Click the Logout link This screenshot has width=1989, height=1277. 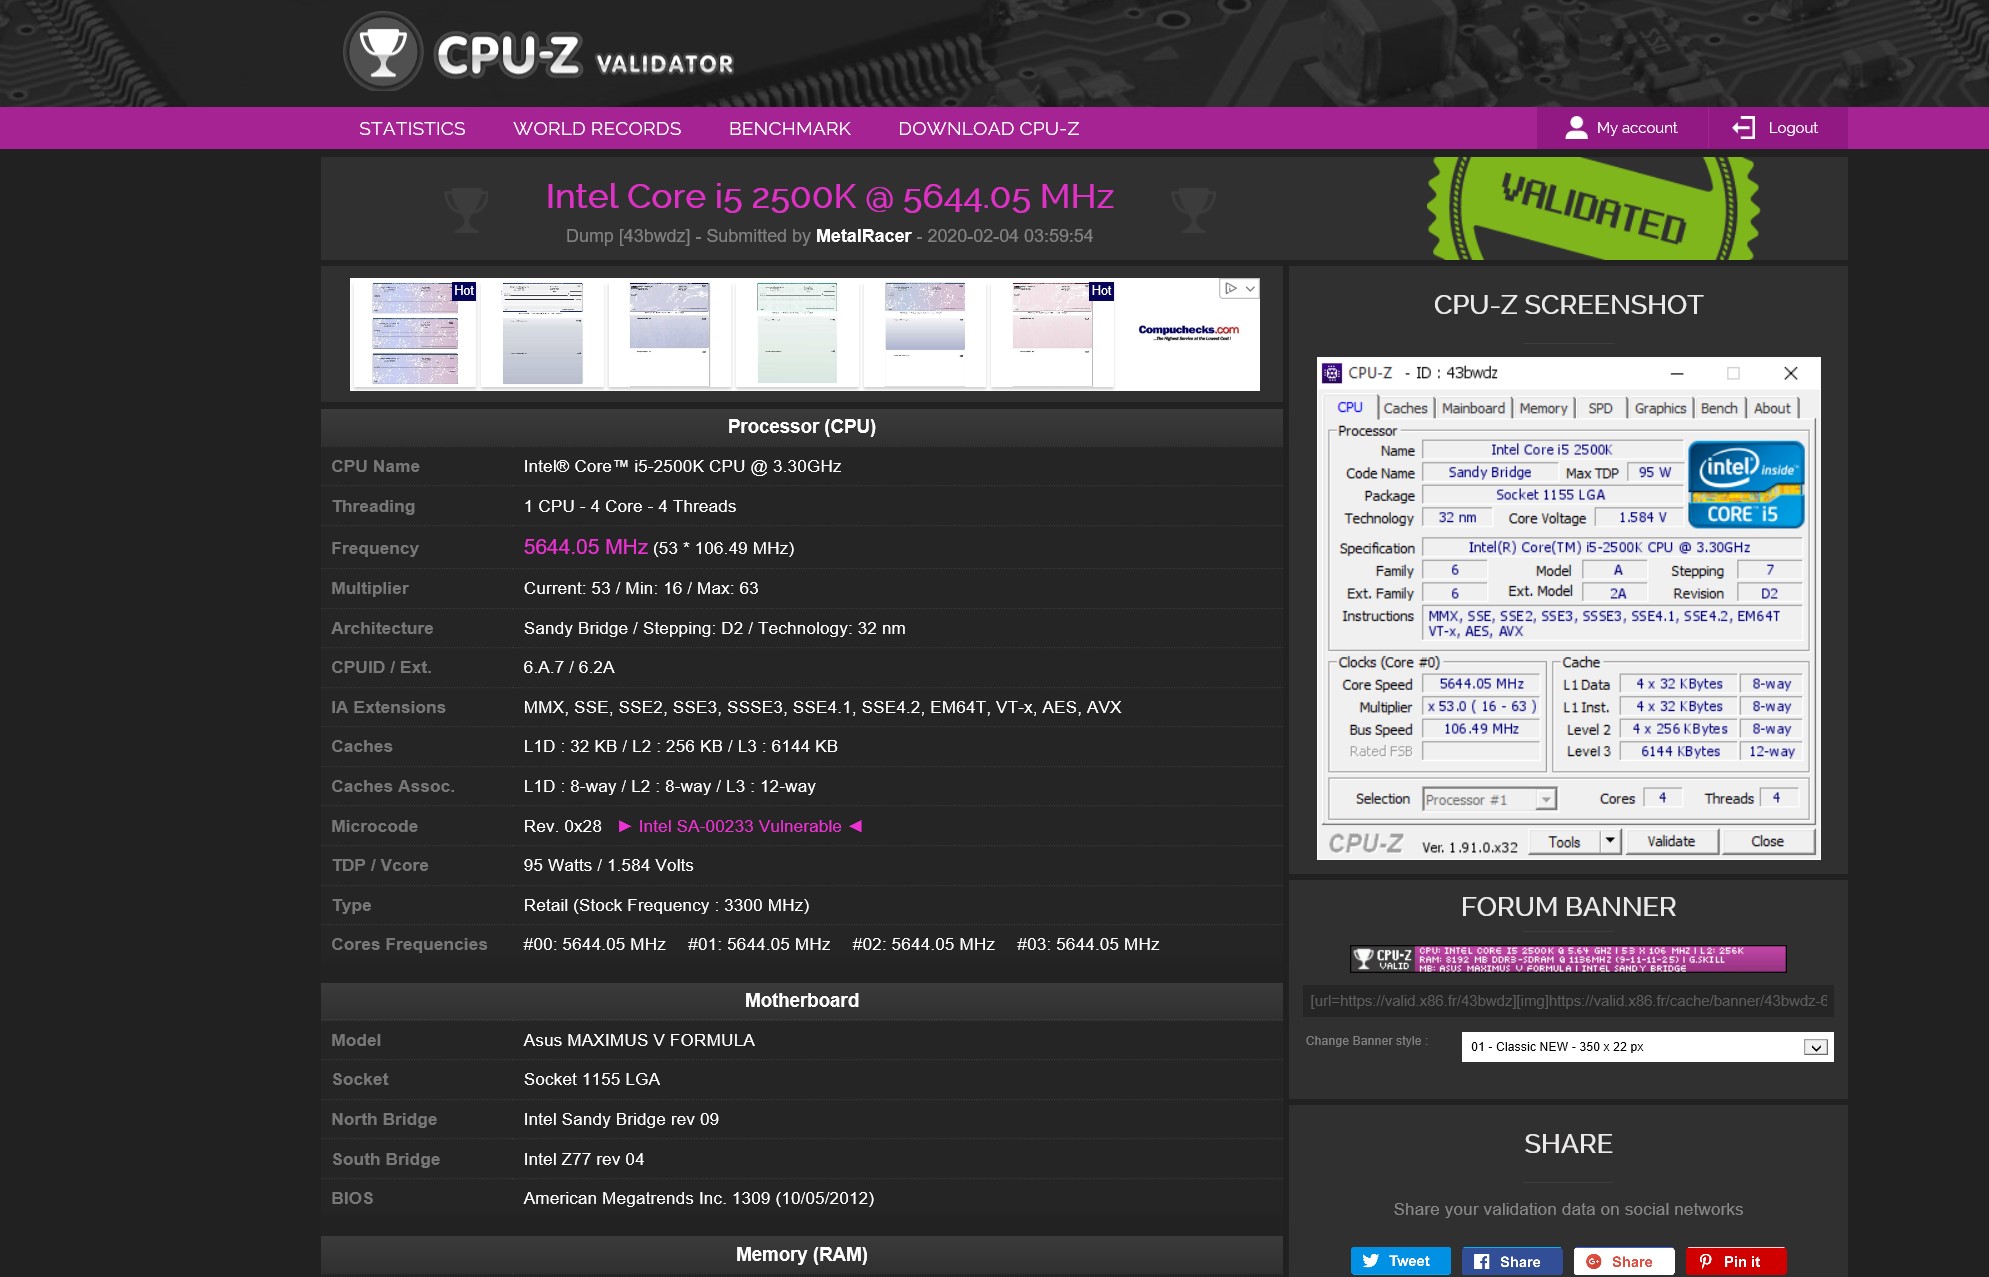1777,128
